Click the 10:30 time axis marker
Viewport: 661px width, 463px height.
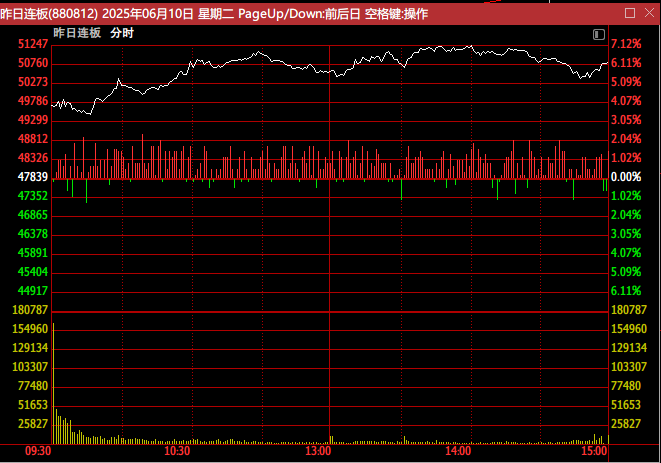coord(178,452)
